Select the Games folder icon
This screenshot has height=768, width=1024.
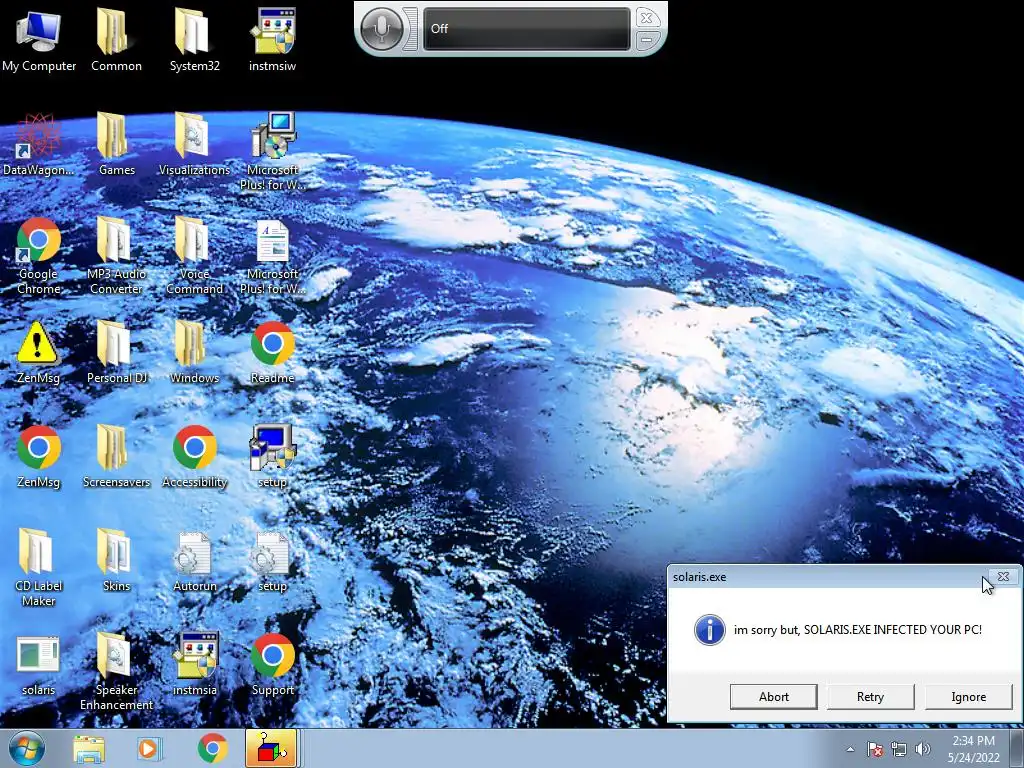[x=116, y=144]
